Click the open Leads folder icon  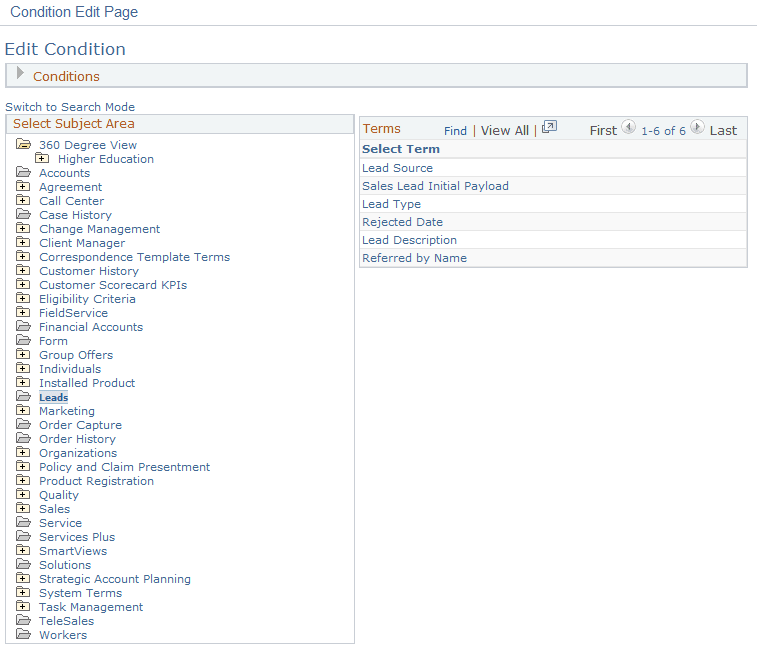(x=23, y=396)
